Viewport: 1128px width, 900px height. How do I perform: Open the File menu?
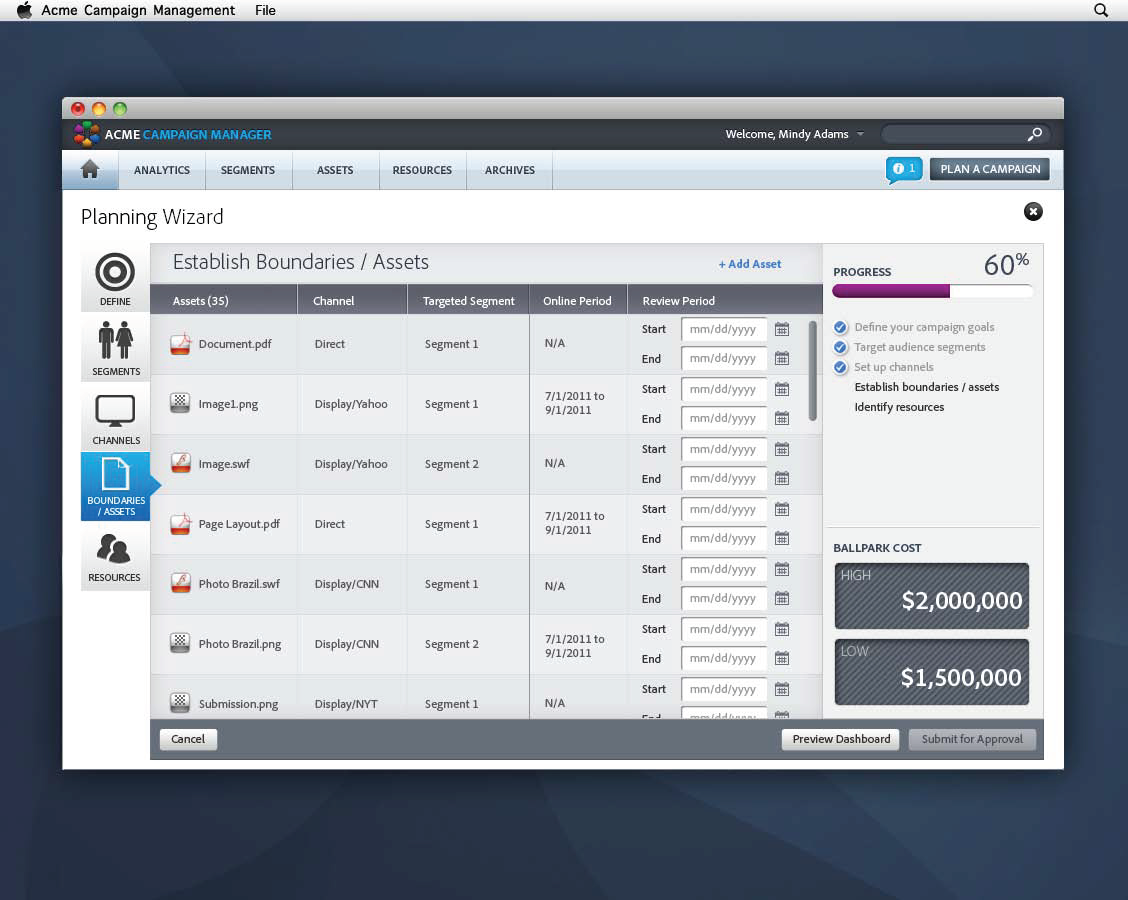click(265, 10)
